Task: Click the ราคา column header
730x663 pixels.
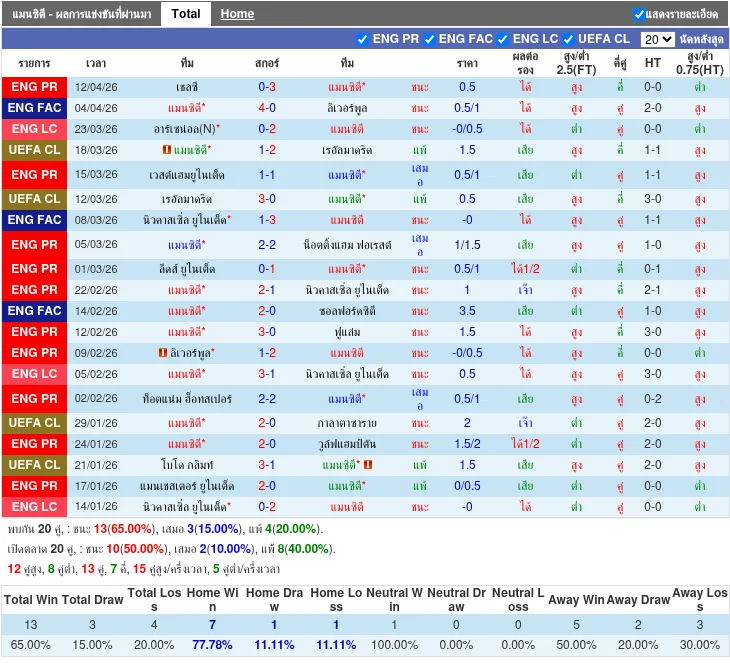Action: [x=467, y=62]
